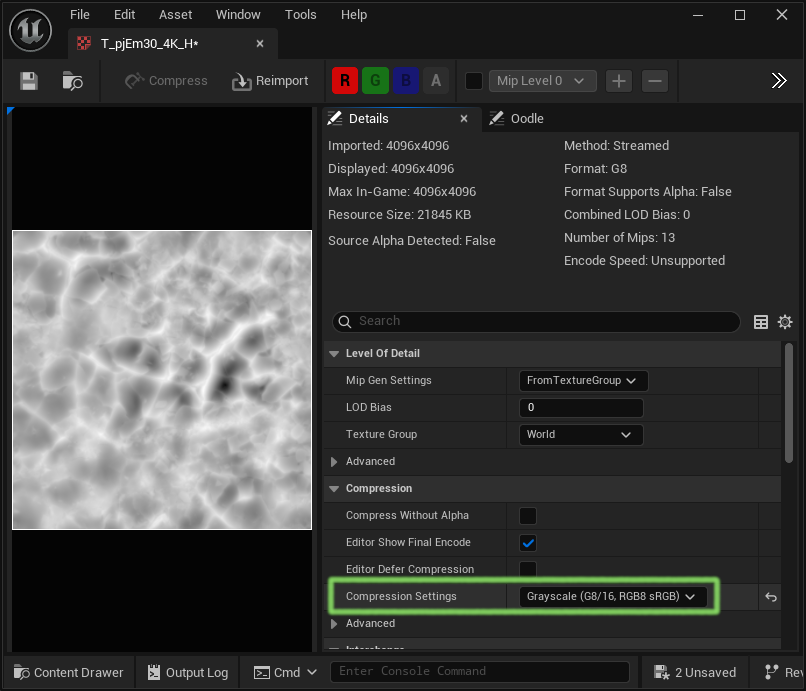Open the Mip Level 0 dropdown
Screen dimensions: 806x691
[542, 81]
